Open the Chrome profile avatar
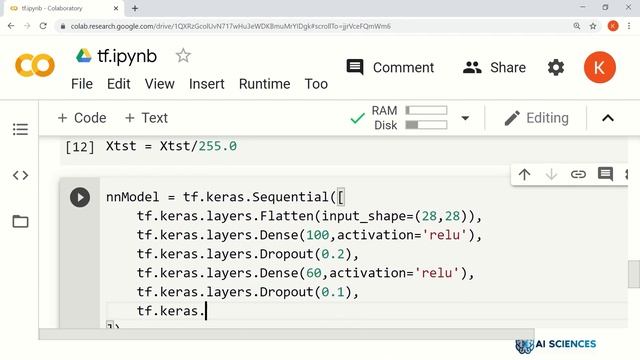Image resolution: width=640 pixels, height=360 pixels. (x=613, y=26)
